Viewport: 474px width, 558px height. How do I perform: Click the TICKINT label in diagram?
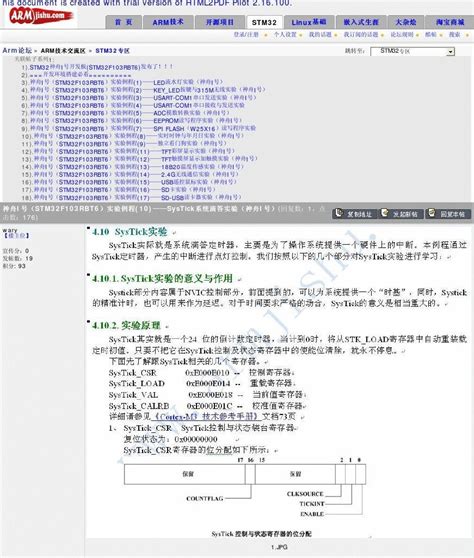(312, 504)
